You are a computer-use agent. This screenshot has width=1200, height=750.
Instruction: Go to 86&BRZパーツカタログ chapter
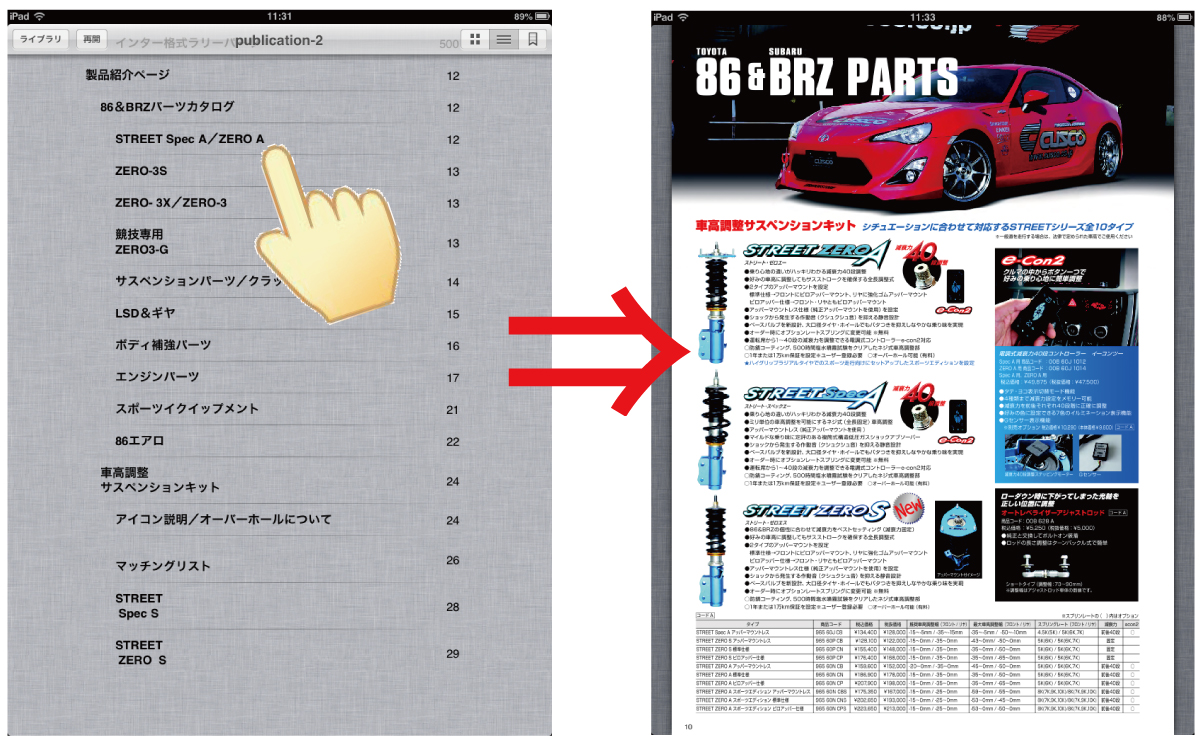coord(167,107)
